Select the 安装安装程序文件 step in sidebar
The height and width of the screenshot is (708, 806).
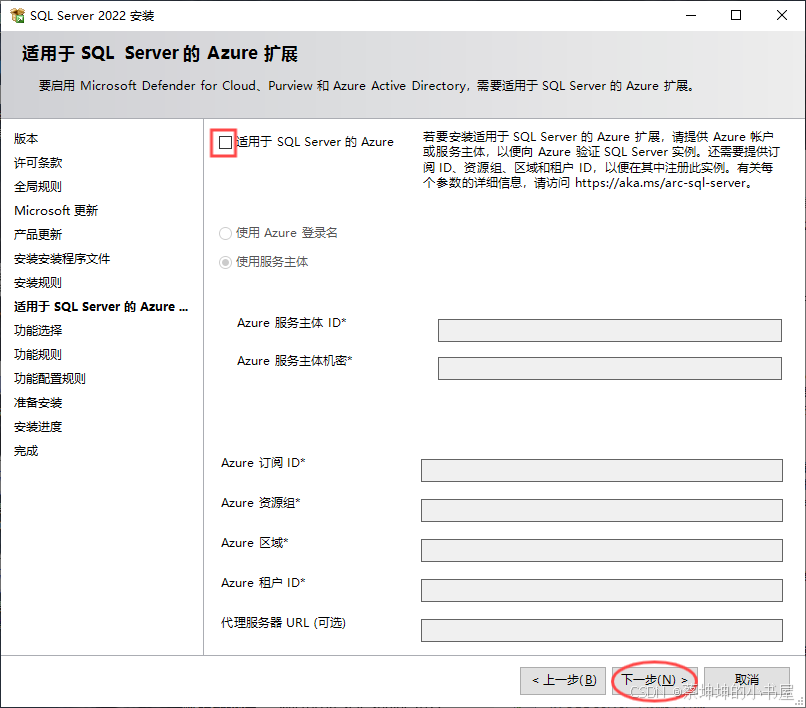pyautogui.click(x=62, y=259)
